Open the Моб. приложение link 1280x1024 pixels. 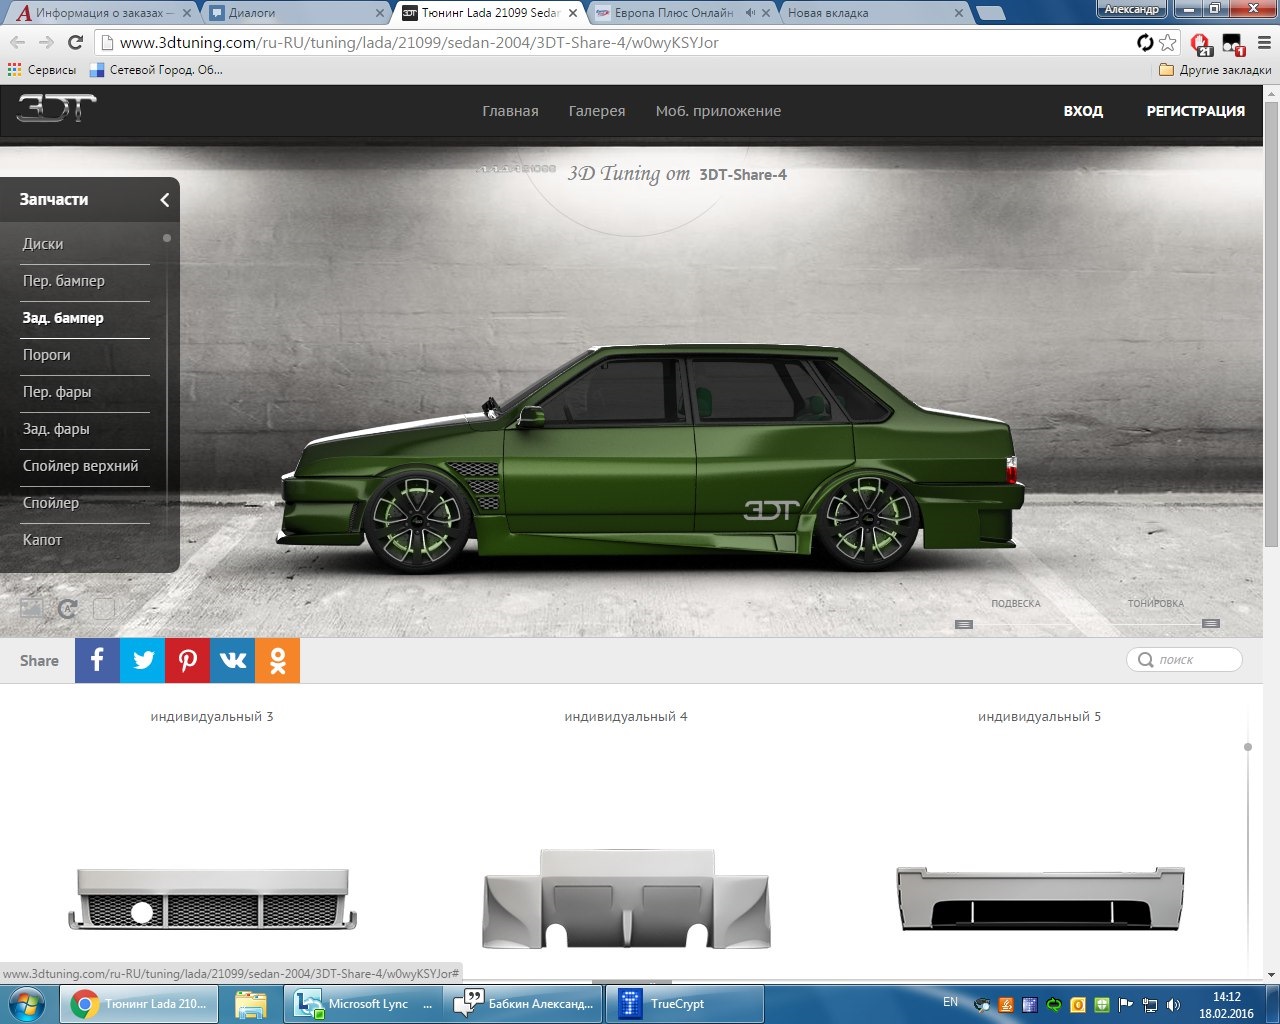tap(718, 111)
